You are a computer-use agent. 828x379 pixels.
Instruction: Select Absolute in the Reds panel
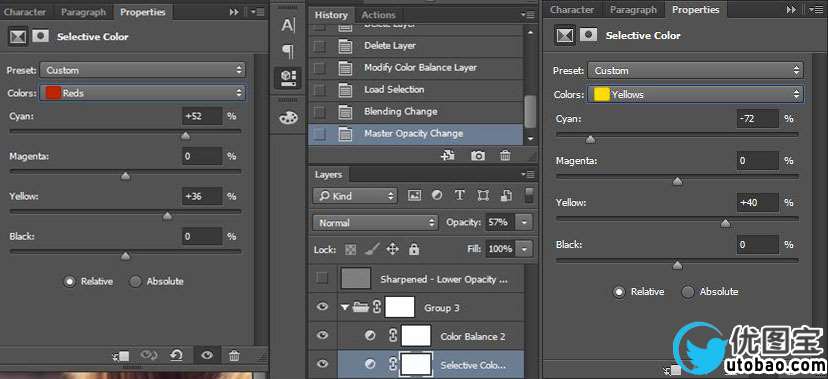pyautogui.click(x=136, y=281)
